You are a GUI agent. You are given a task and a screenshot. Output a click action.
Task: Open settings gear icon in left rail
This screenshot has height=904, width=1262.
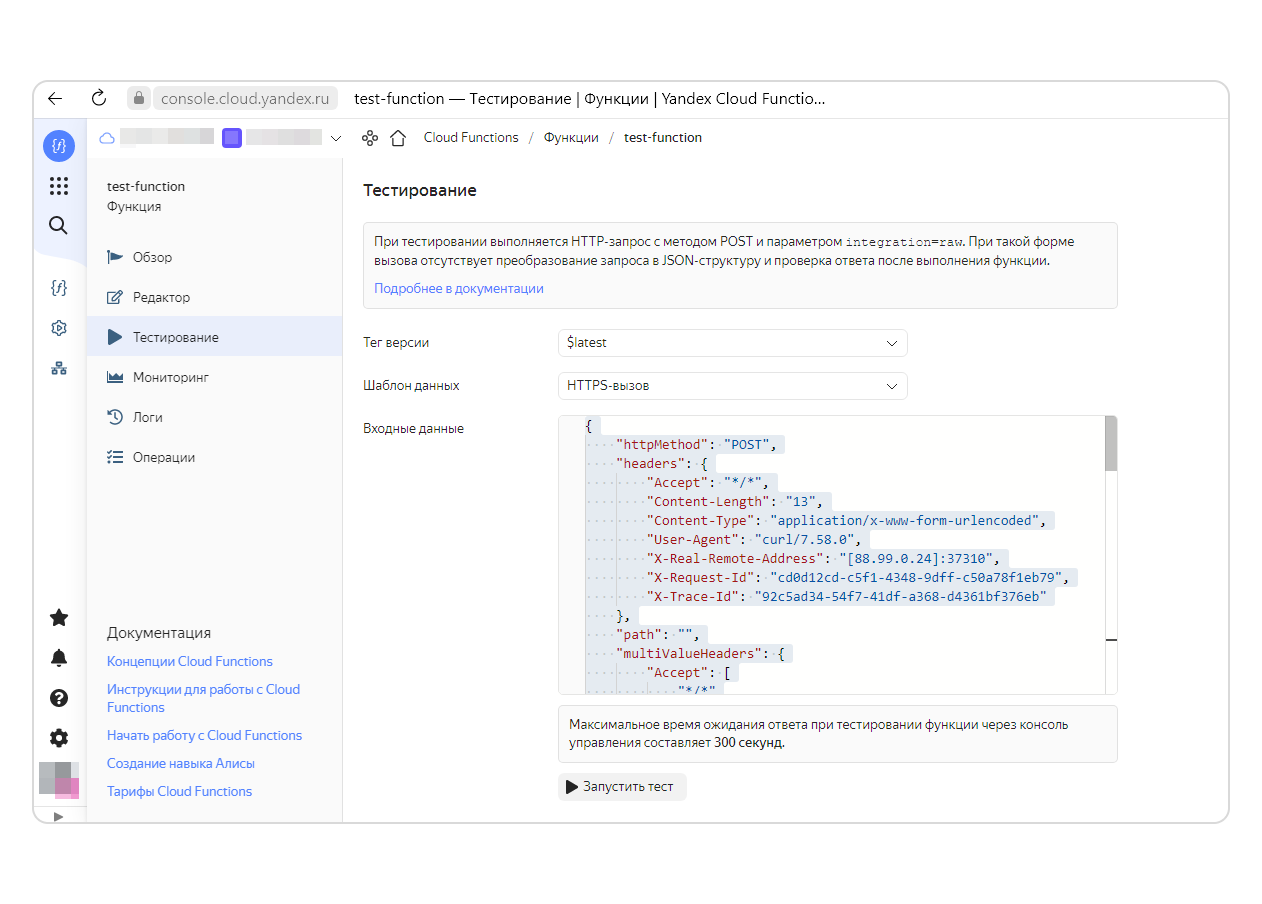[59, 738]
